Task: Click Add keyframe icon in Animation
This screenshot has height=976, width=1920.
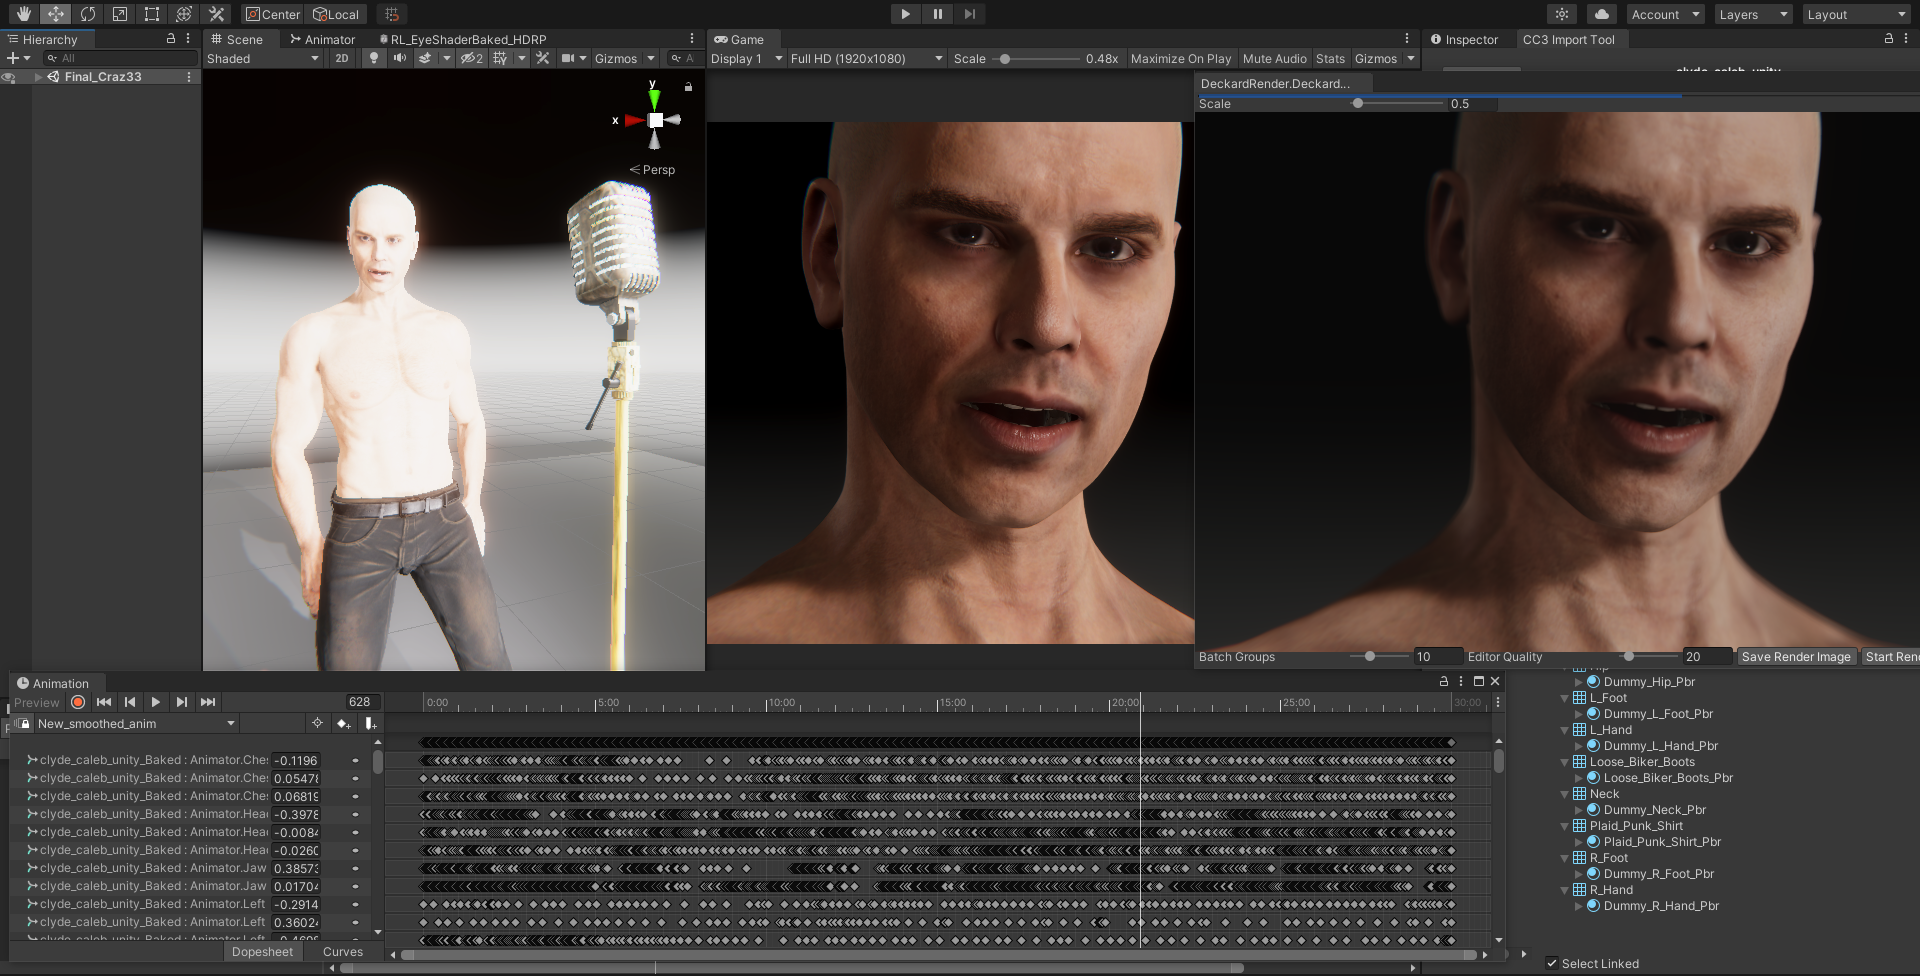Action: tap(344, 723)
